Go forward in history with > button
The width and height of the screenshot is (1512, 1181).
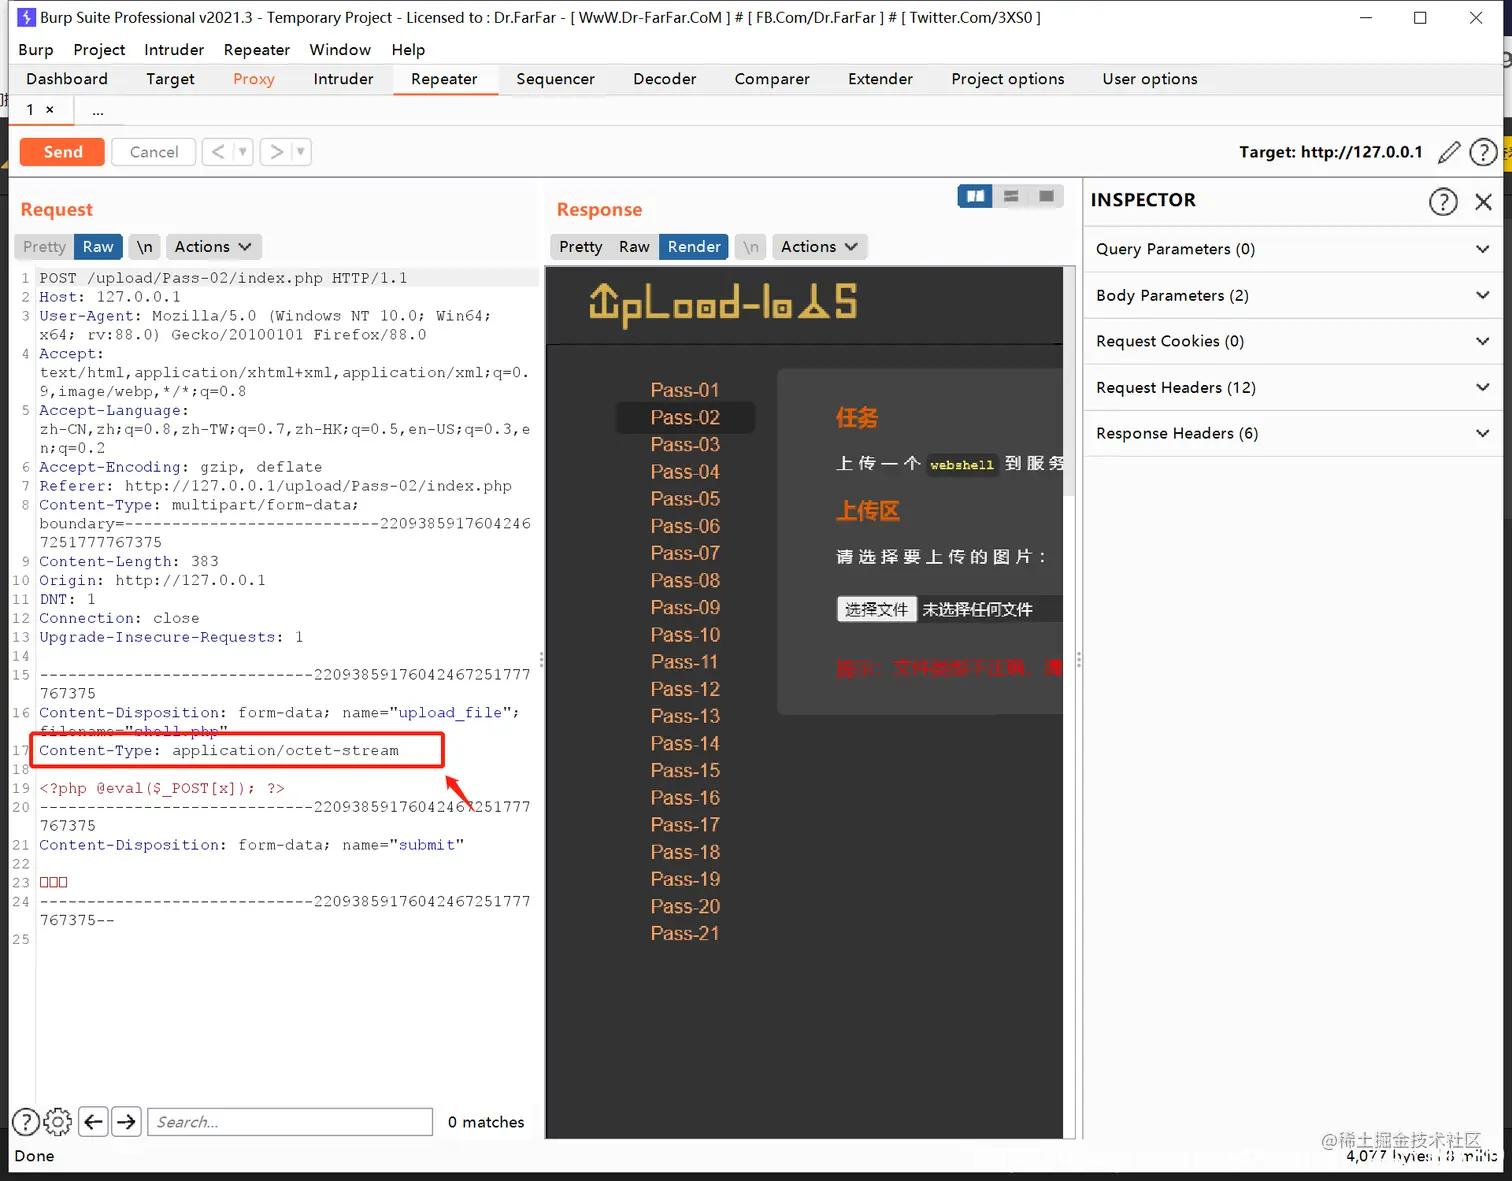tap(277, 152)
